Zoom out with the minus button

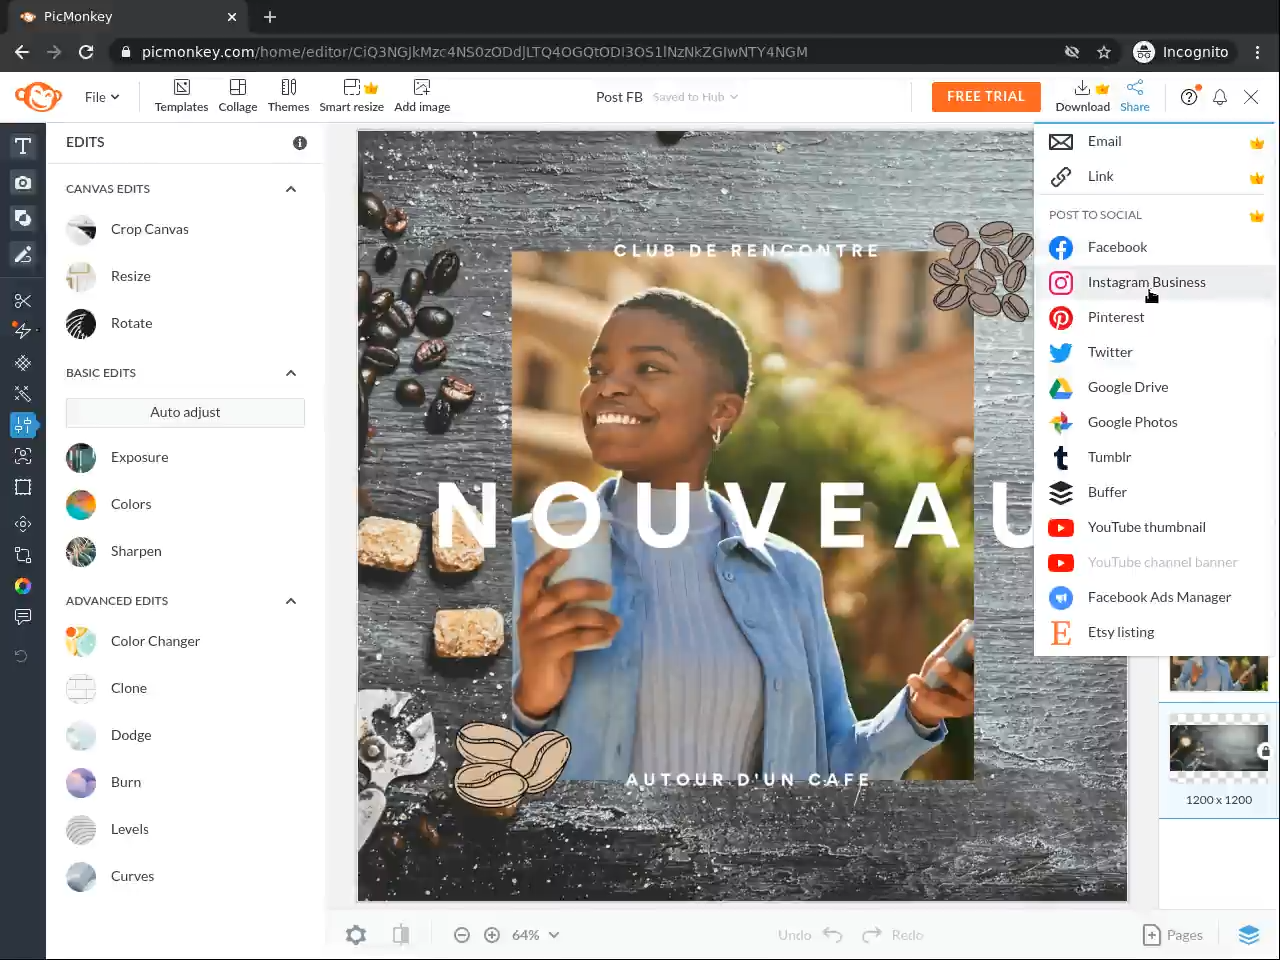pos(462,935)
